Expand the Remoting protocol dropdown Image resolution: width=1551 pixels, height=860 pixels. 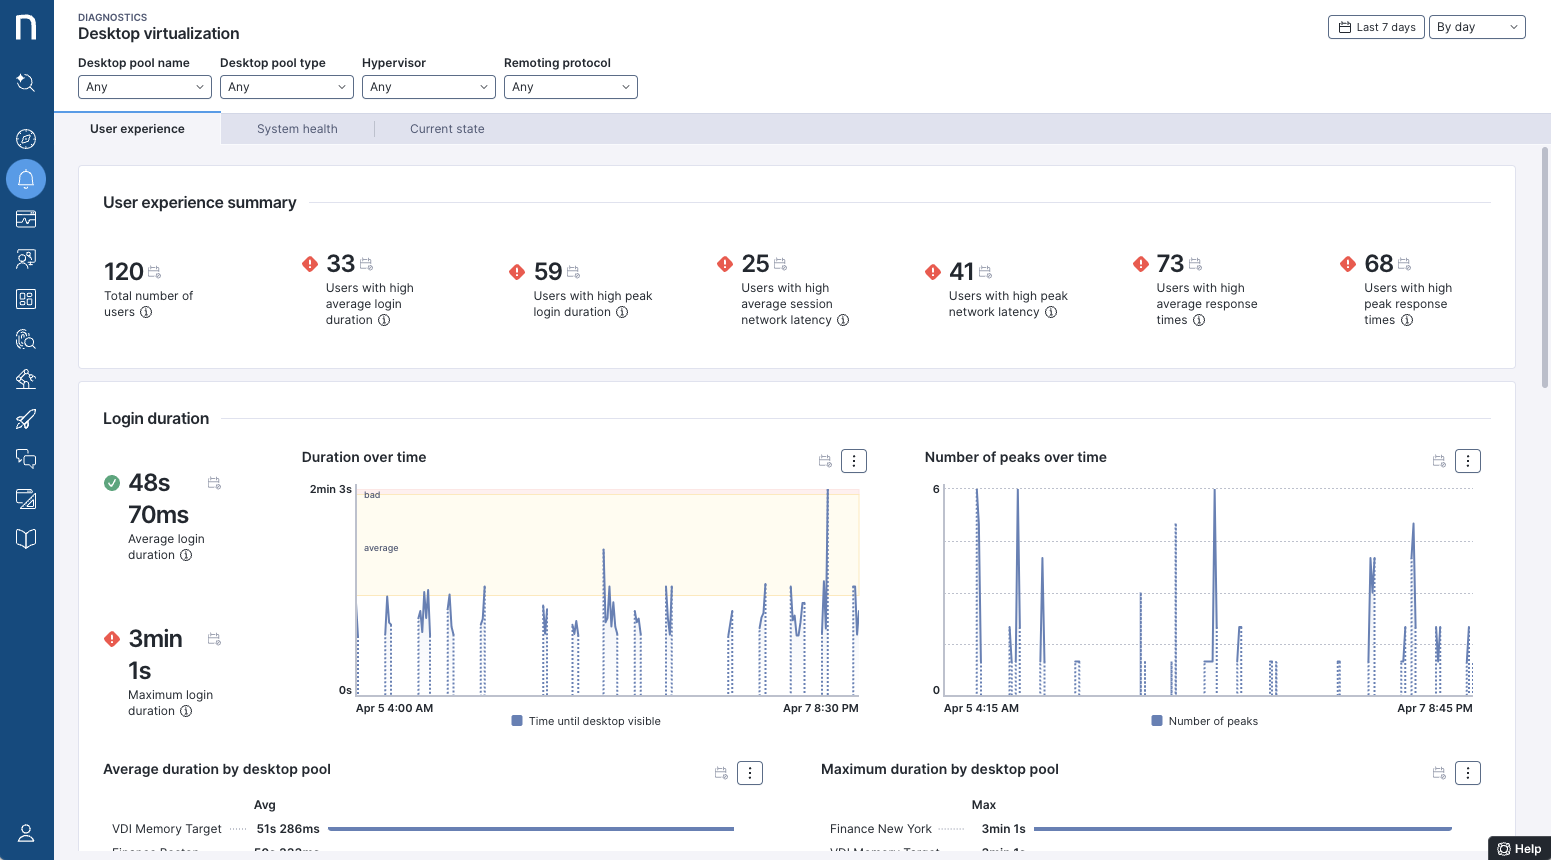pos(570,87)
